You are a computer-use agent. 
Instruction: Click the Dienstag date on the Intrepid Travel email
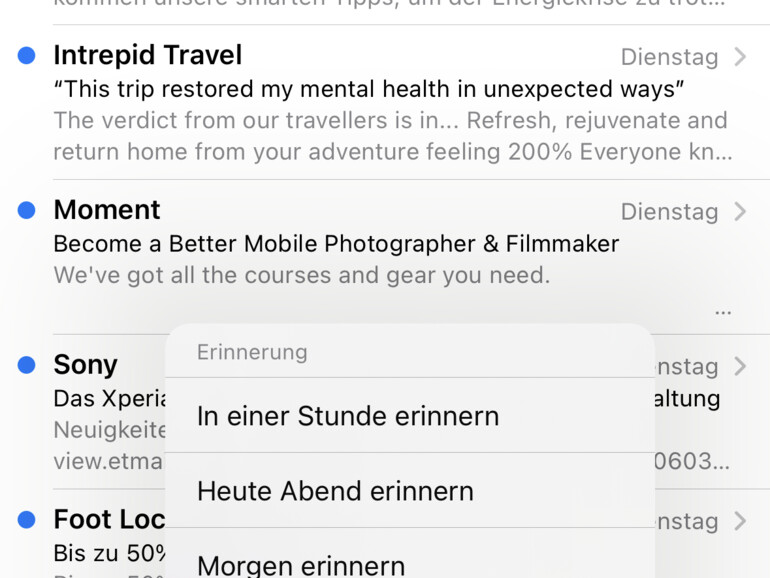[x=669, y=57]
